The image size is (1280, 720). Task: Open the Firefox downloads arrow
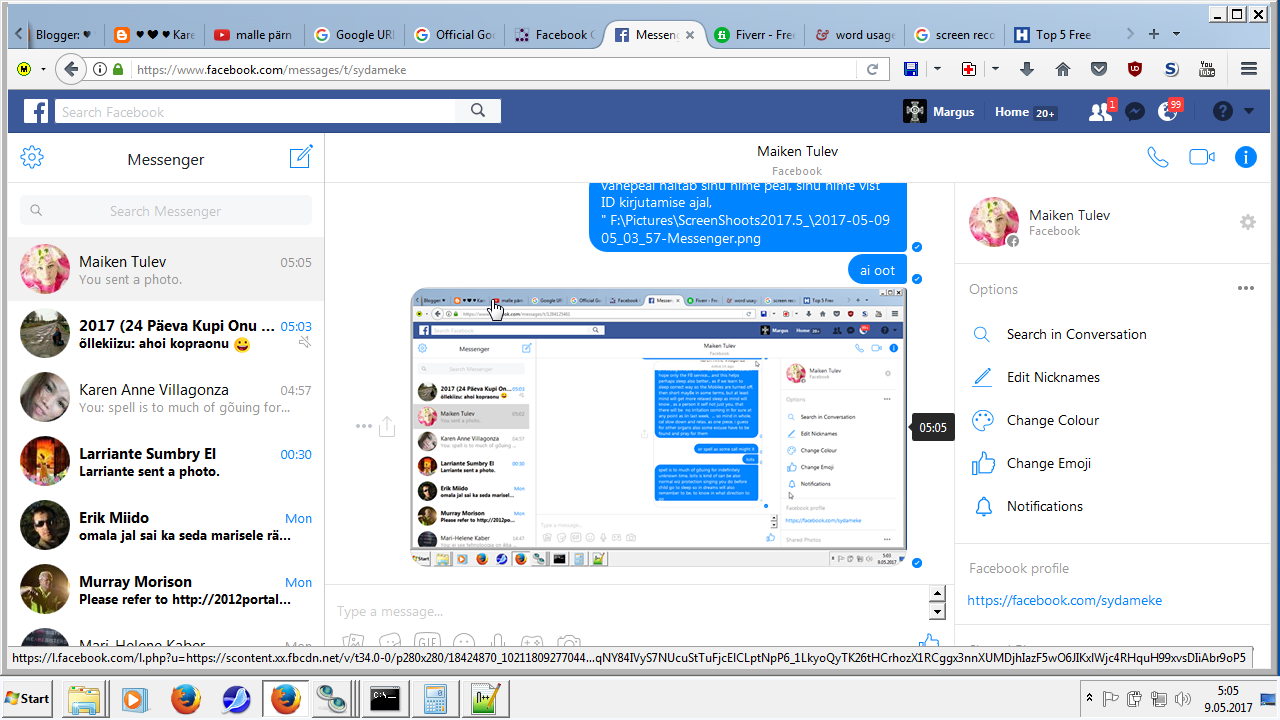1026,69
